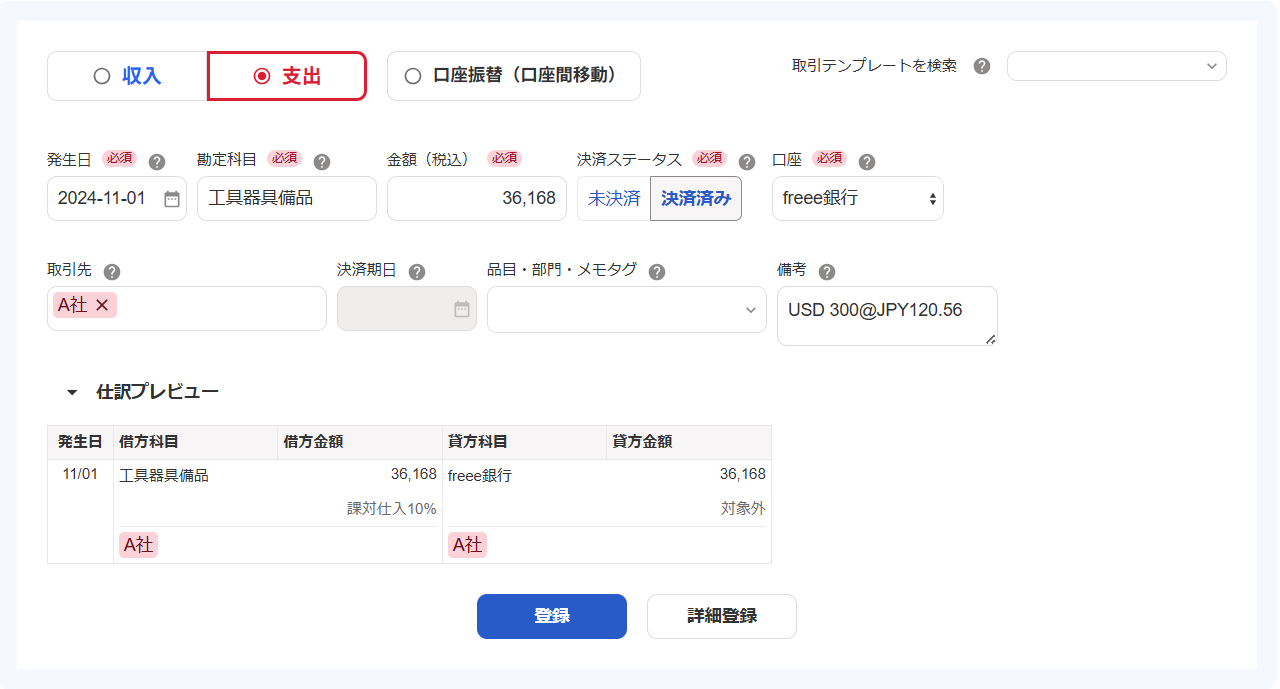The width and height of the screenshot is (1280, 689).
Task: Click 11/01 date cell in preview
Action: (80, 474)
